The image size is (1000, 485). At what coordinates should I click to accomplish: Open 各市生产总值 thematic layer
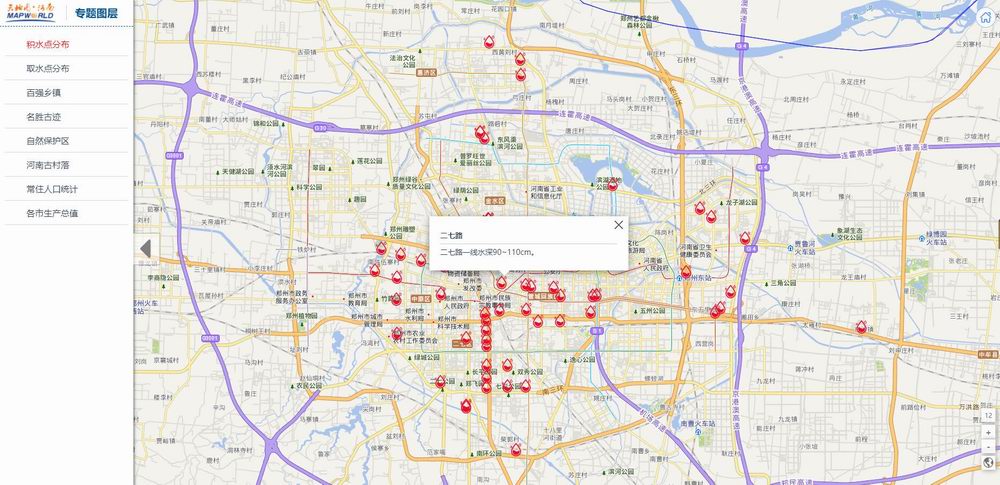pyautogui.click(x=52, y=212)
